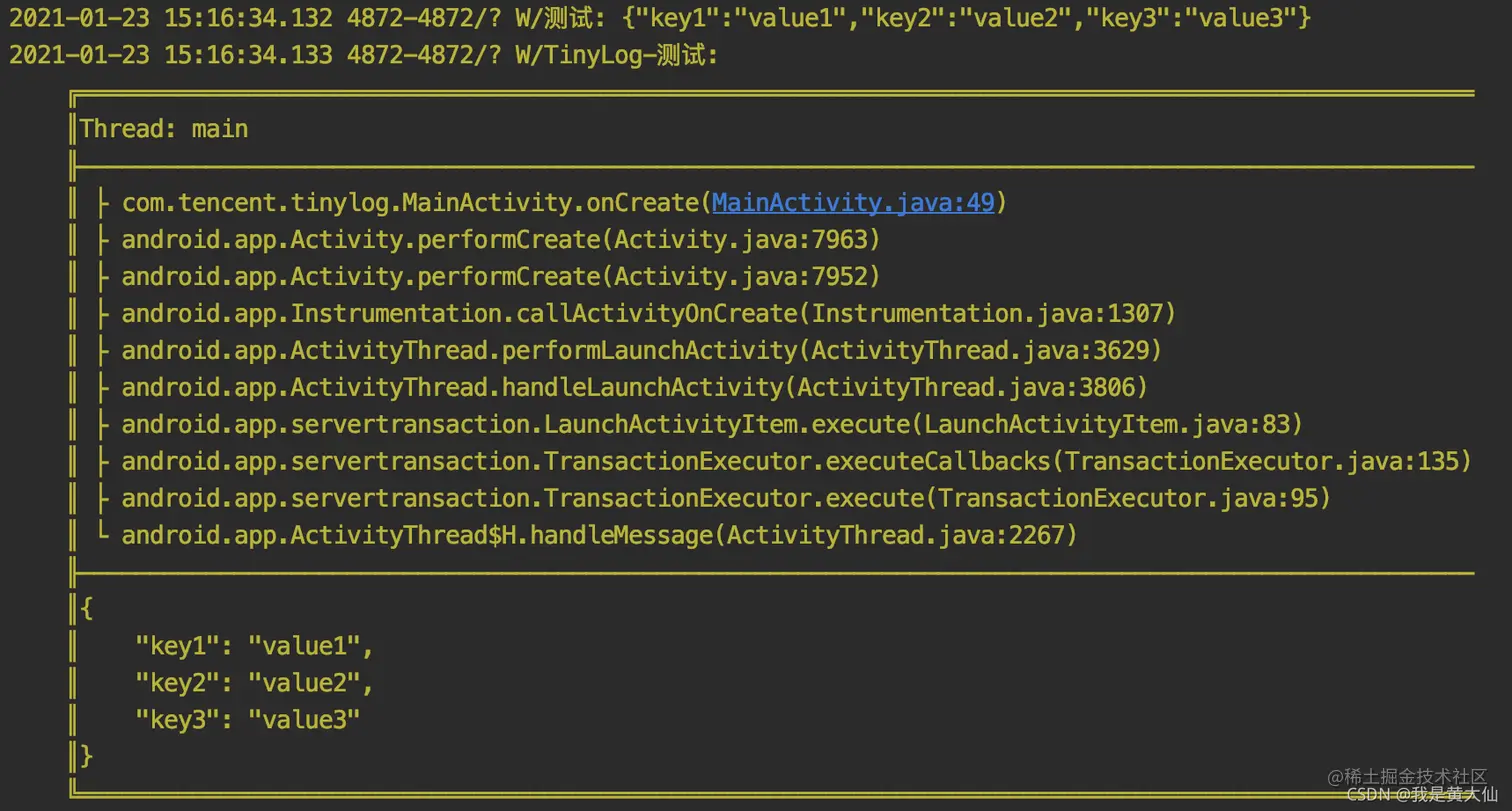Click the closing brace of the JSON block
The image size is (1512, 811).
click(x=87, y=756)
